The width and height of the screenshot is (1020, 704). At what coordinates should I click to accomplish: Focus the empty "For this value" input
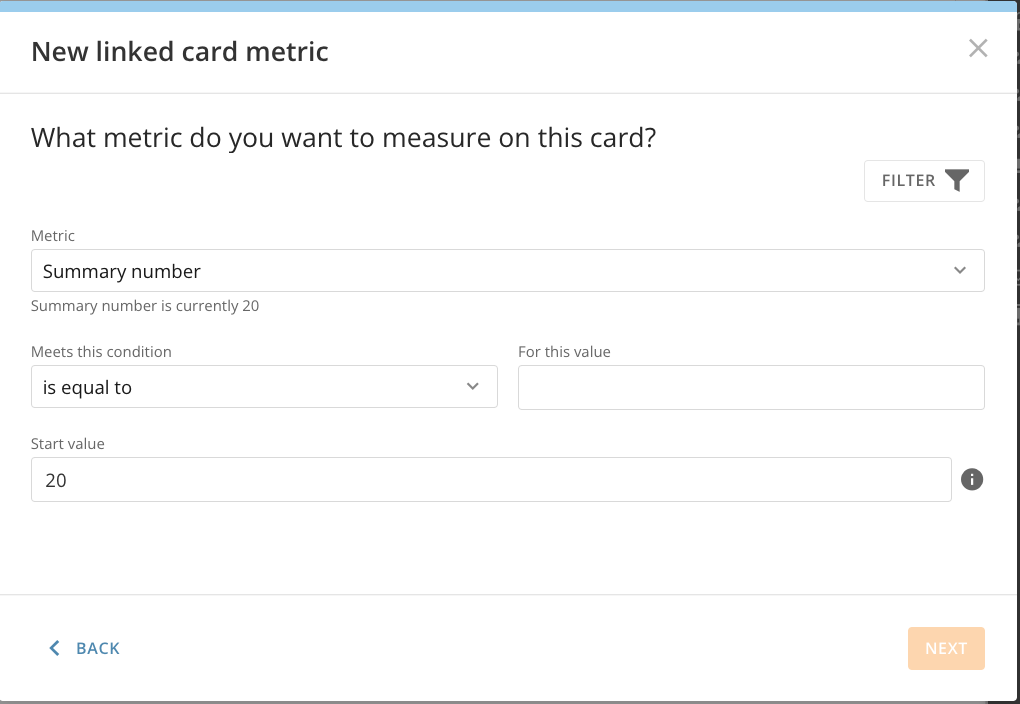point(751,387)
